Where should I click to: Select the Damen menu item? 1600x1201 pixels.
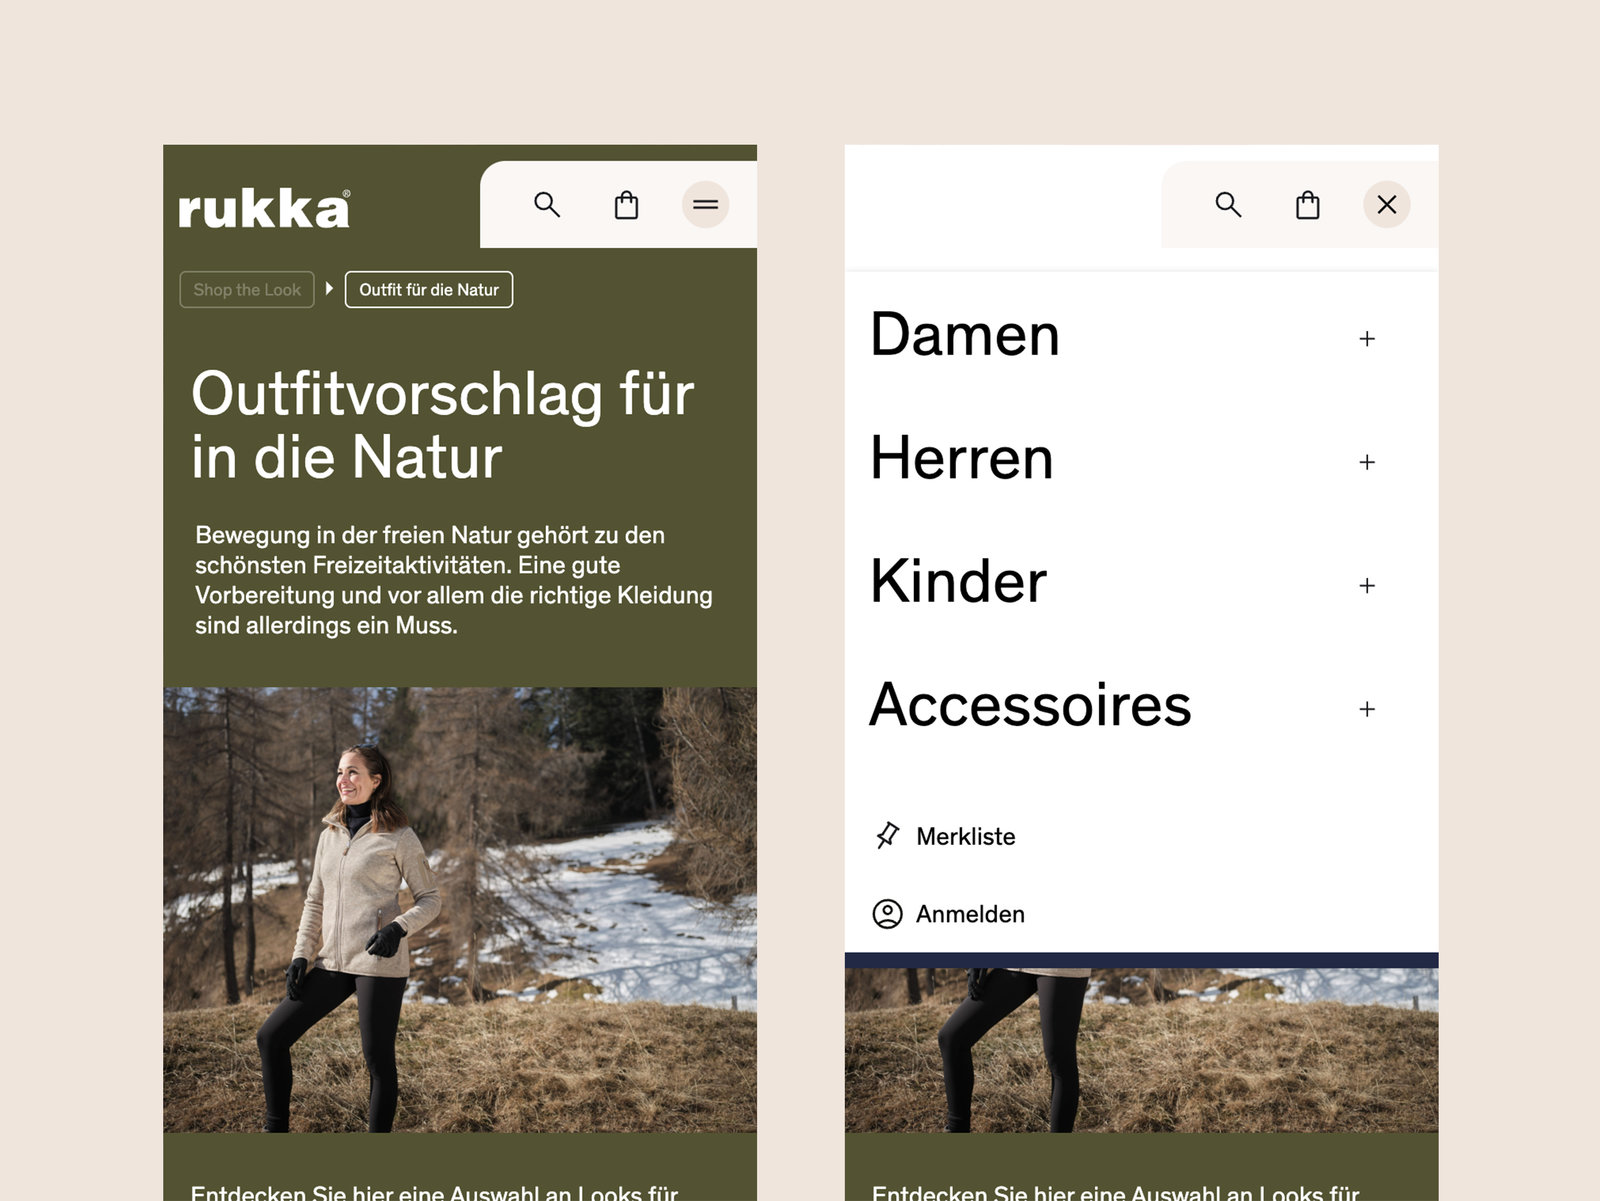coord(965,335)
